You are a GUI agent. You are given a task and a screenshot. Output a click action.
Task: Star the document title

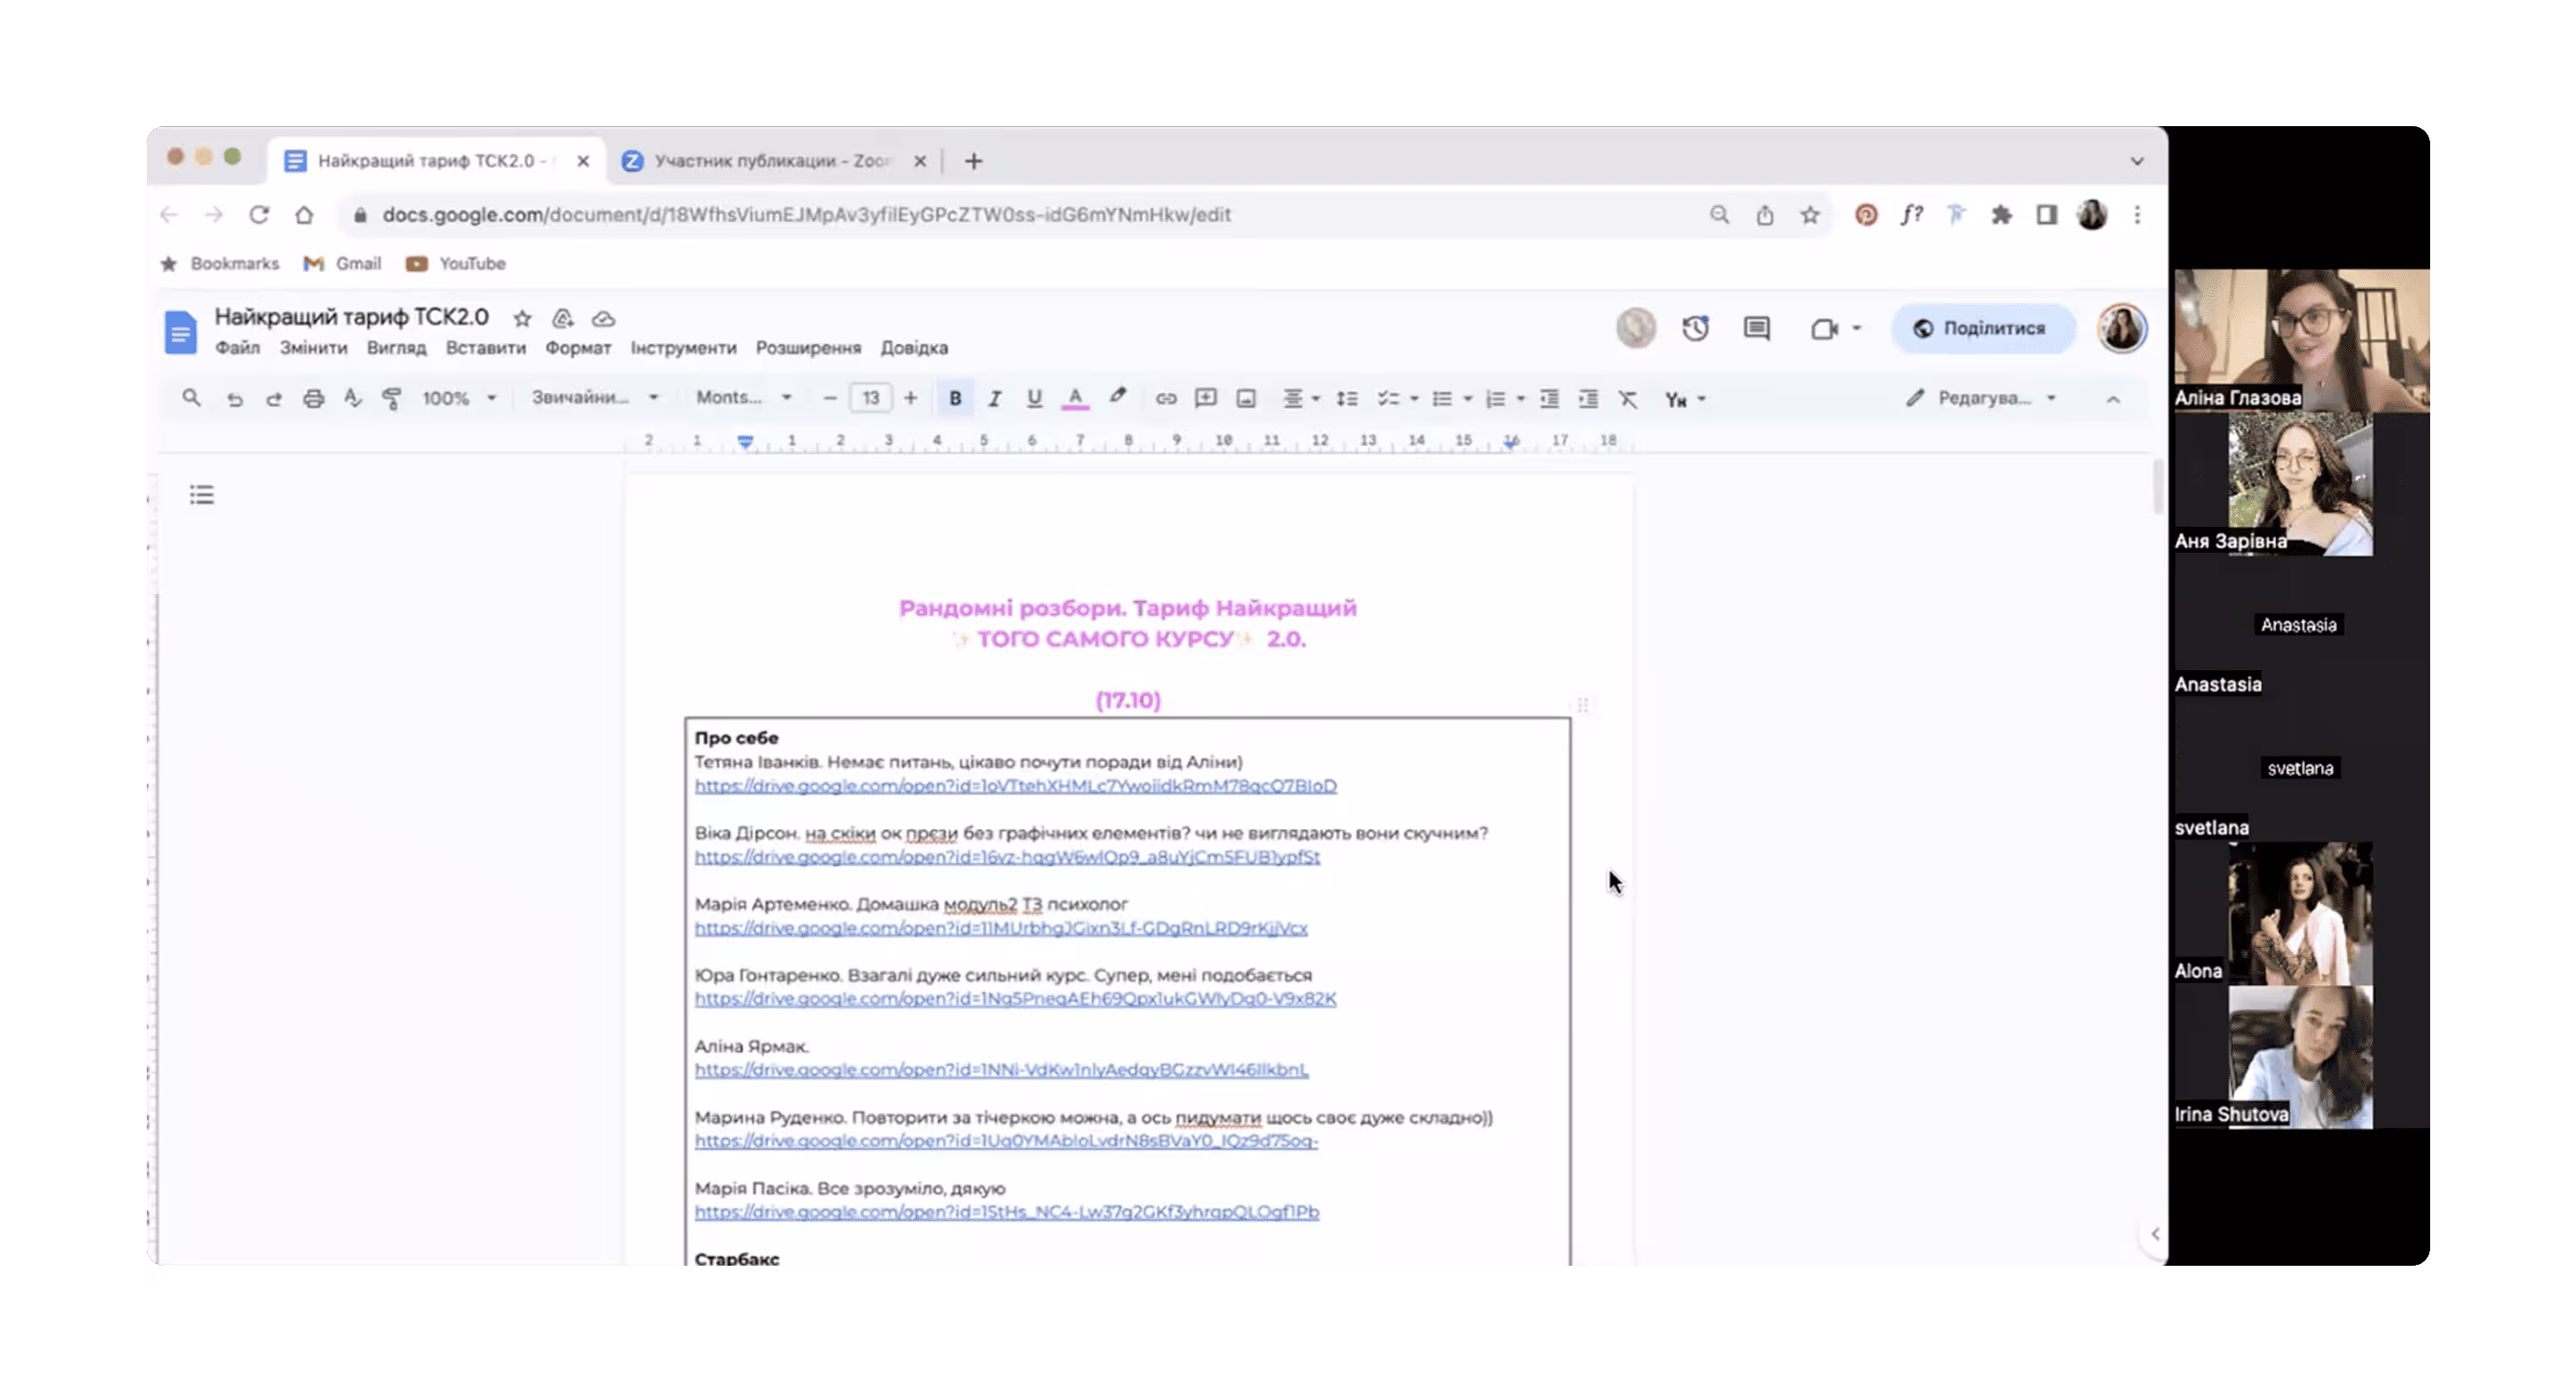tap(522, 319)
